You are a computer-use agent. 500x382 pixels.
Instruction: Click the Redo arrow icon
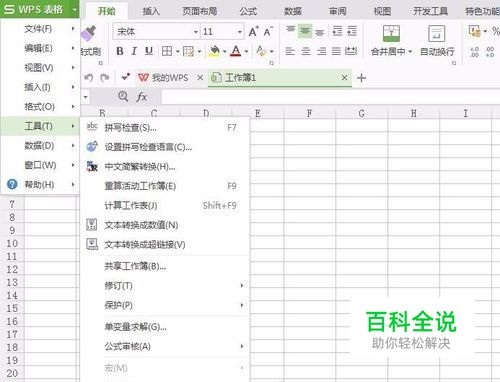coord(105,78)
